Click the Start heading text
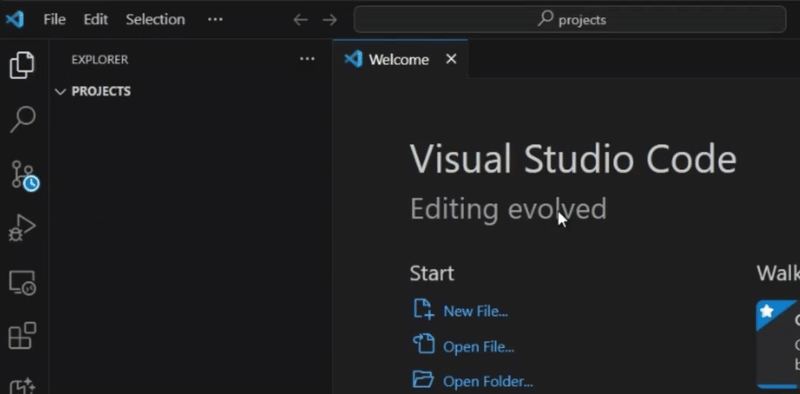Viewport: 800px width, 394px height. click(432, 274)
